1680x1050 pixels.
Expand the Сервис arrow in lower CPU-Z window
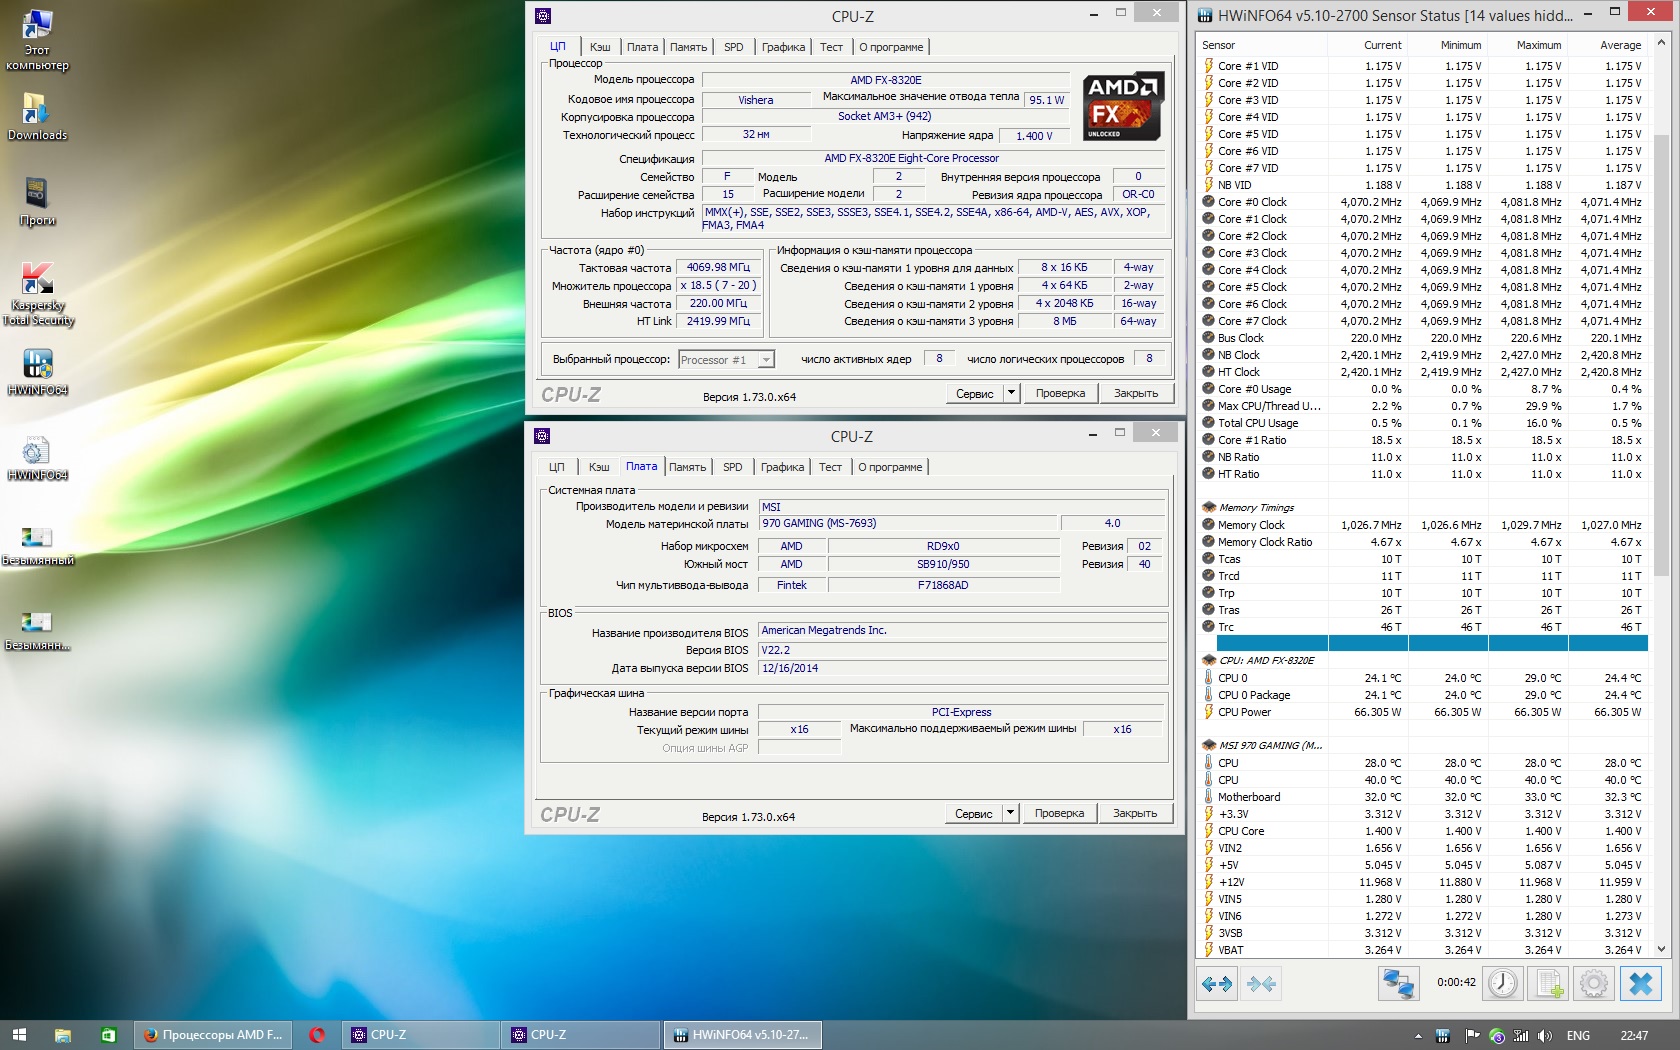tap(1010, 813)
